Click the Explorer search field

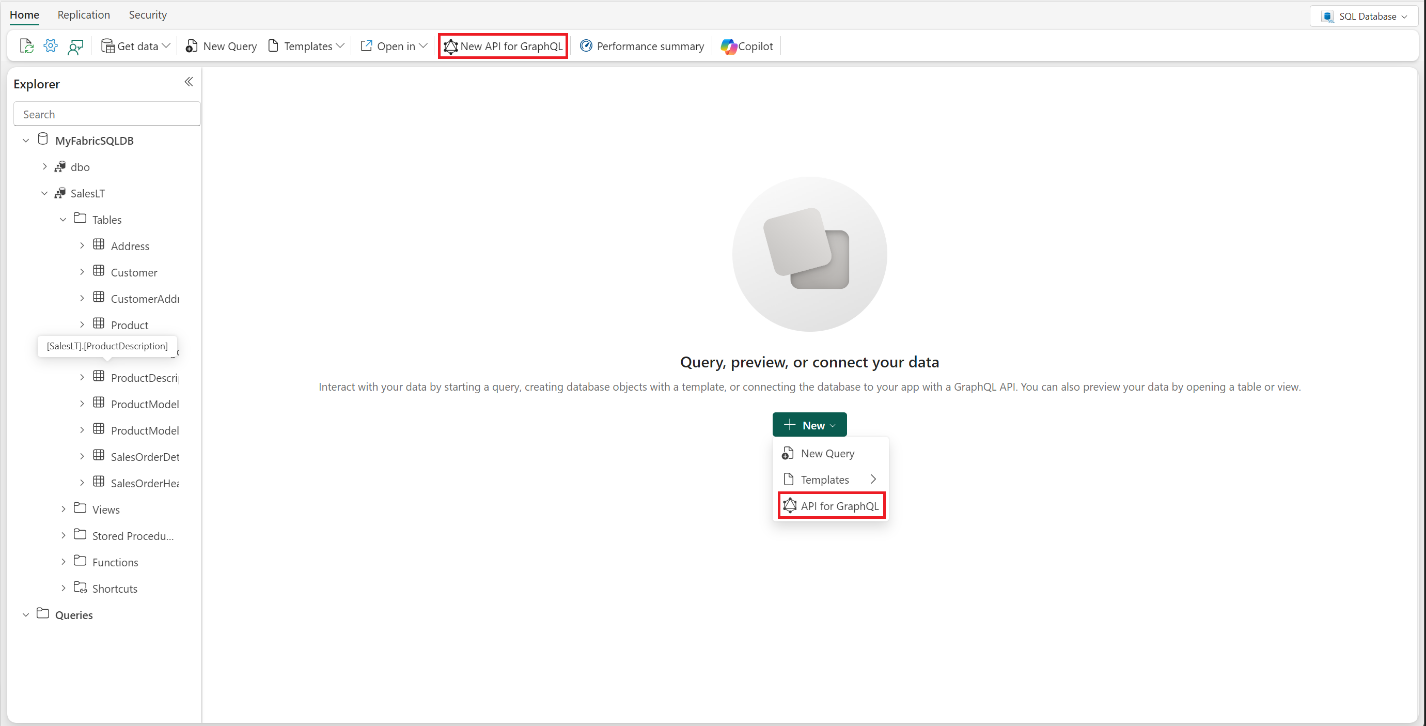point(106,113)
